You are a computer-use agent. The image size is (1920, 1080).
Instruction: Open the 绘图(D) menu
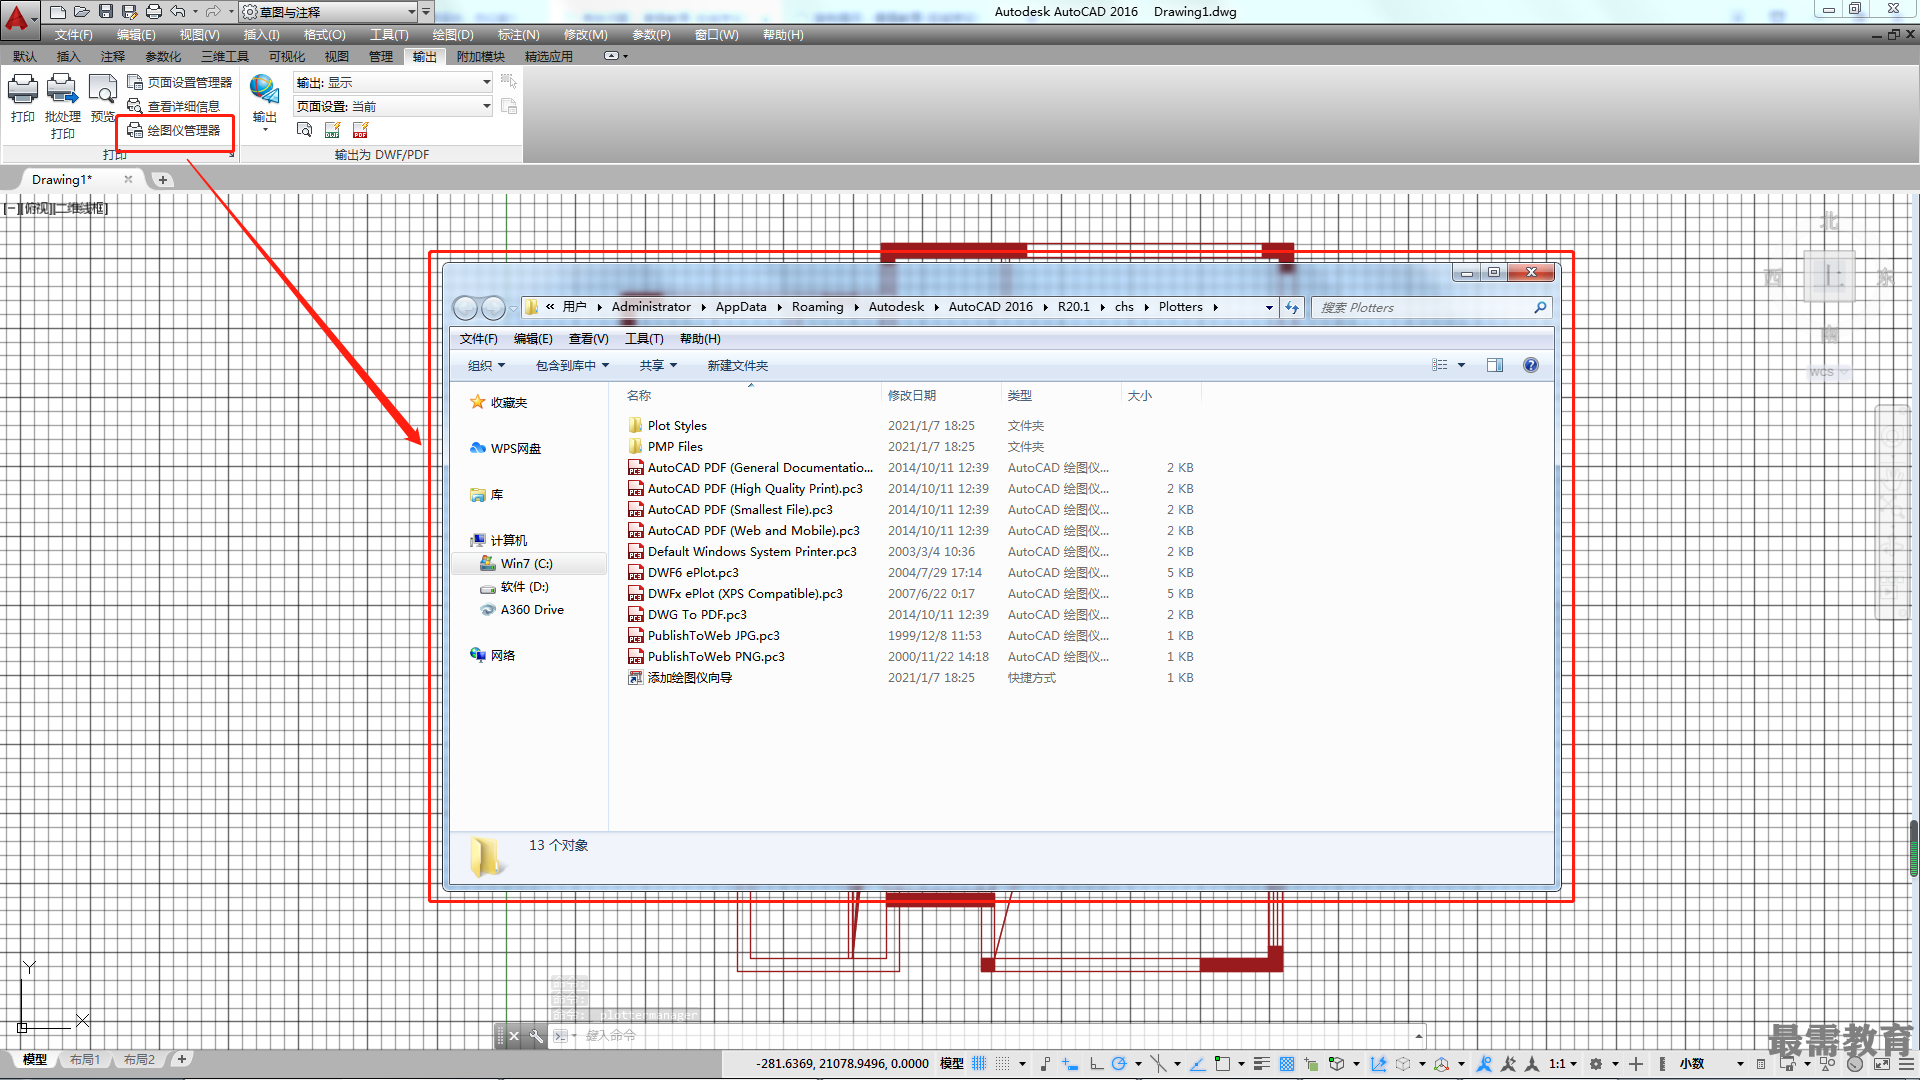[453, 34]
